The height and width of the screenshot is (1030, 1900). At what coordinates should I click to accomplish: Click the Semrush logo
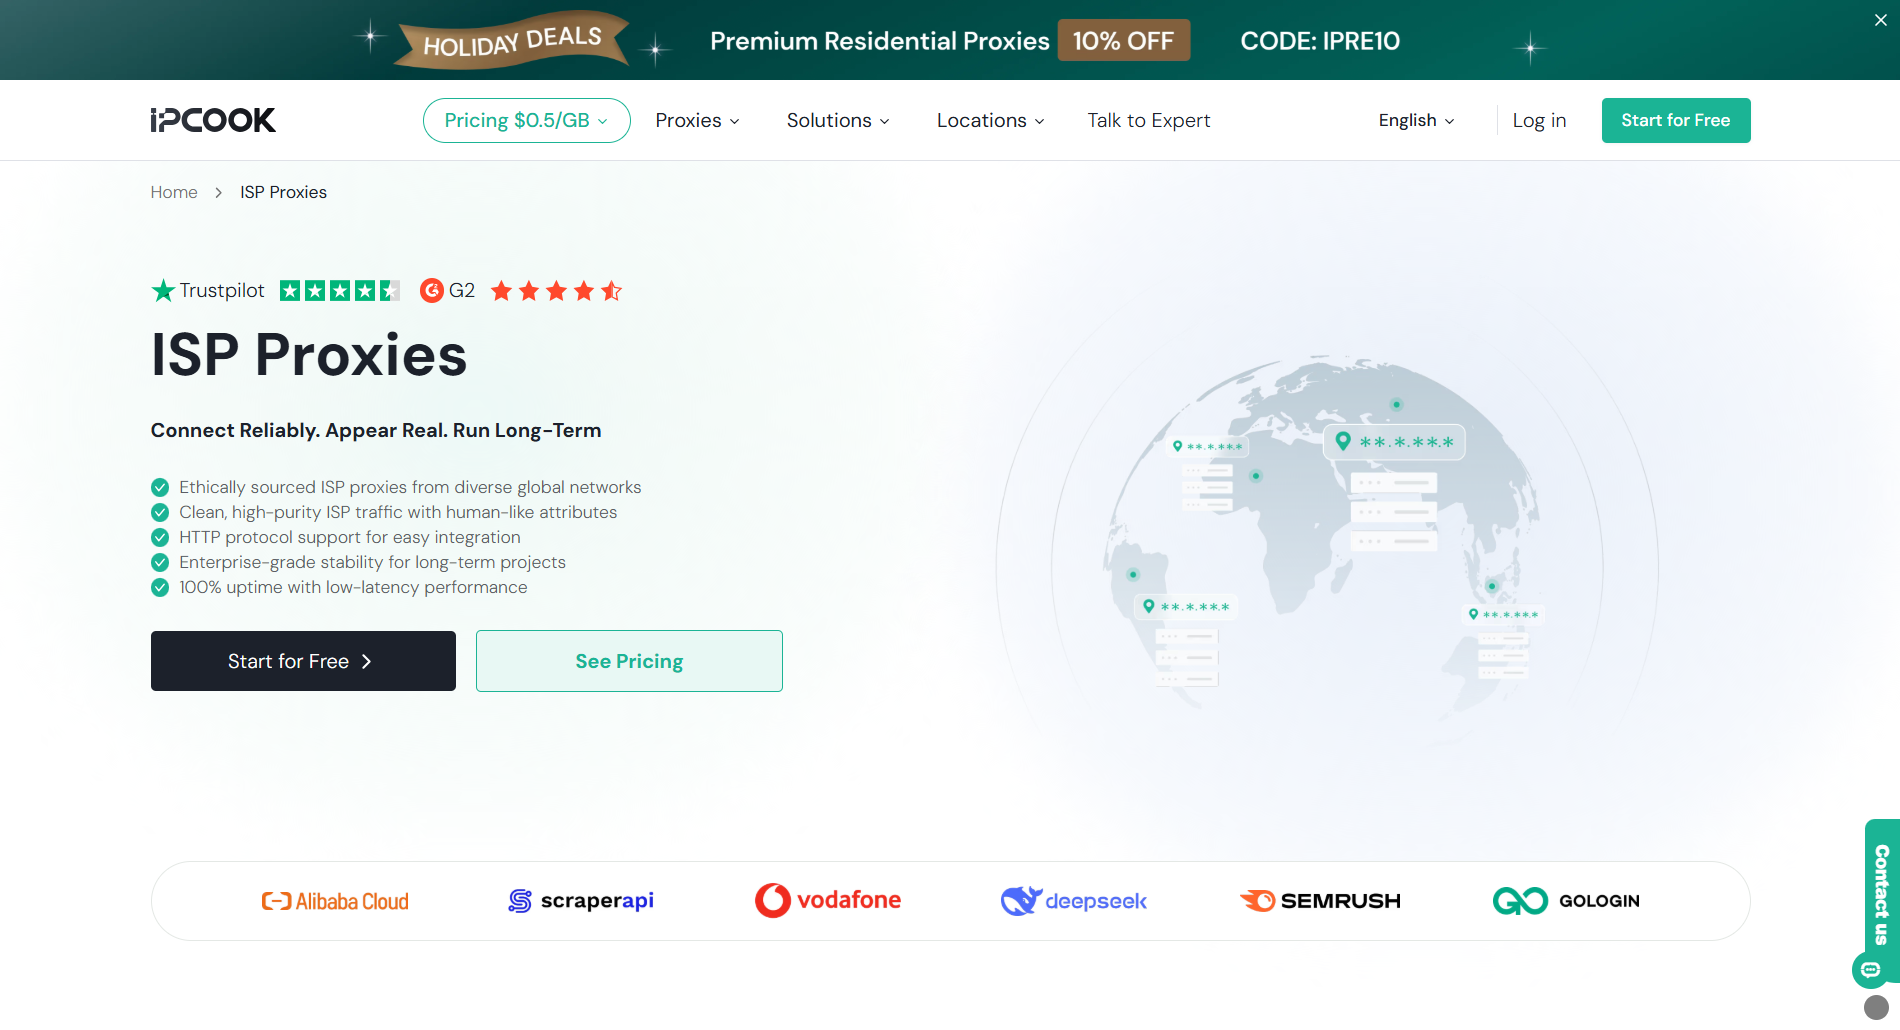click(1320, 901)
